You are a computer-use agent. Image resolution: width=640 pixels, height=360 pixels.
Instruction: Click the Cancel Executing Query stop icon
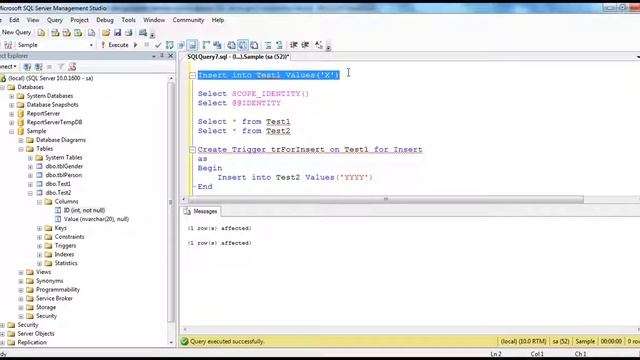[x=147, y=45]
